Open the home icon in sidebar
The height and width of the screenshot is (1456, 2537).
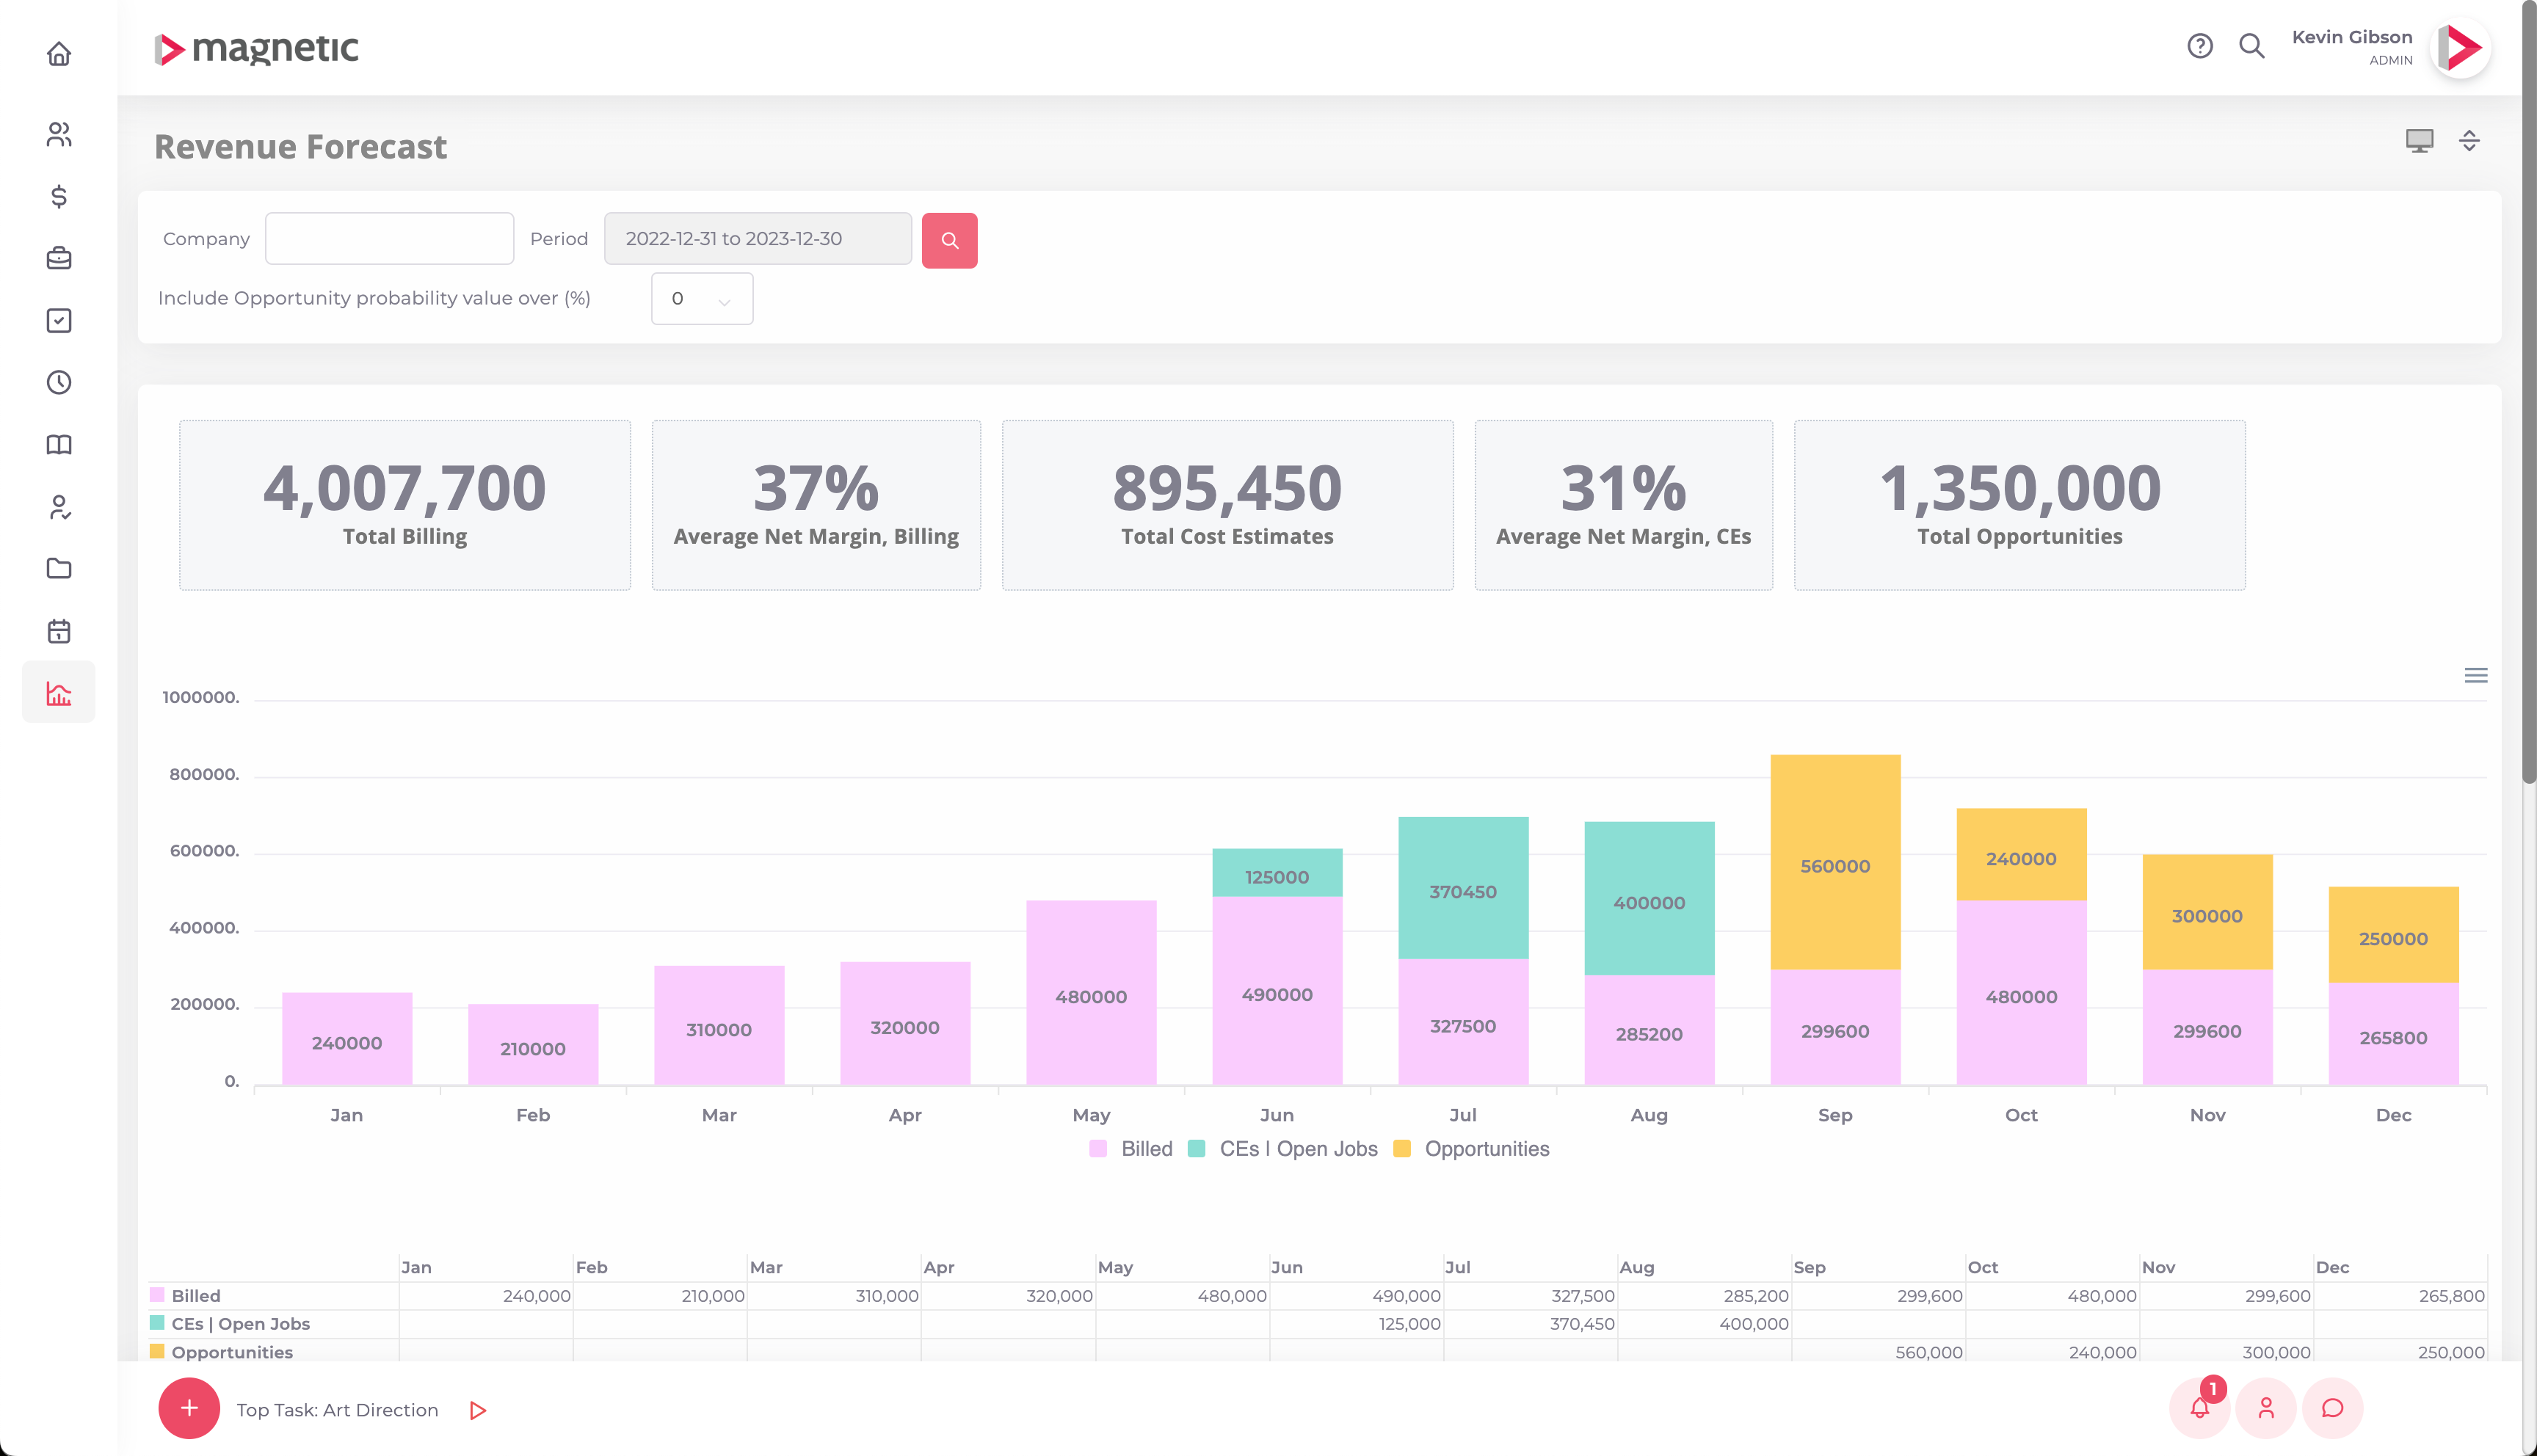(59, 54)
